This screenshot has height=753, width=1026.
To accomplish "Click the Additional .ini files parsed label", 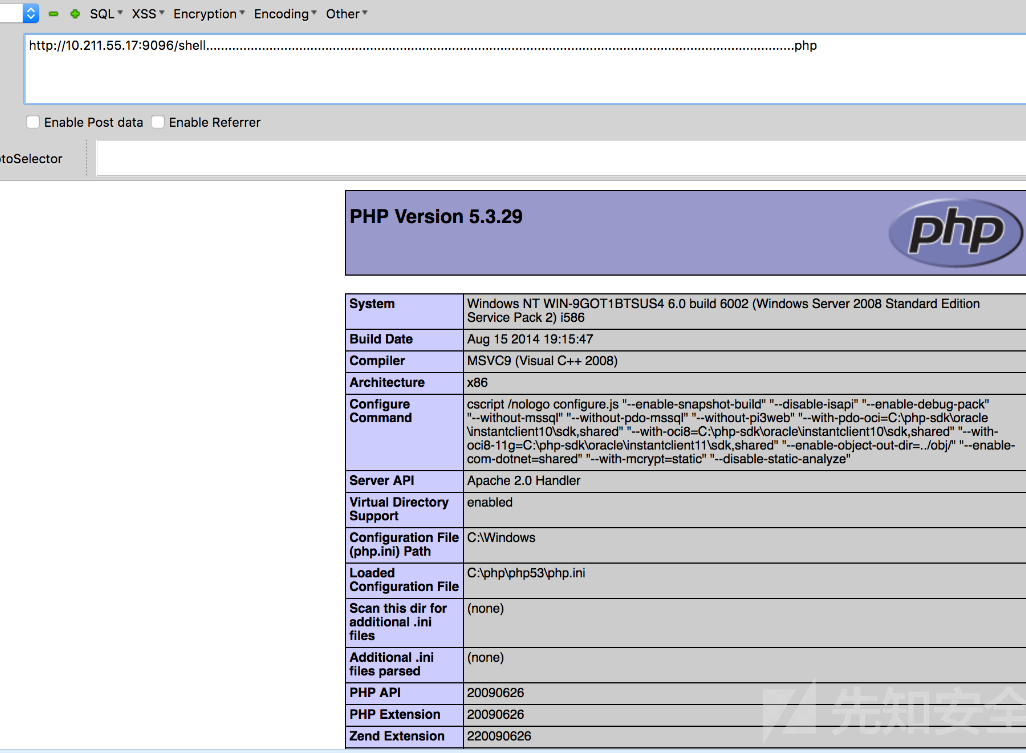I will [x=391, y=664].
